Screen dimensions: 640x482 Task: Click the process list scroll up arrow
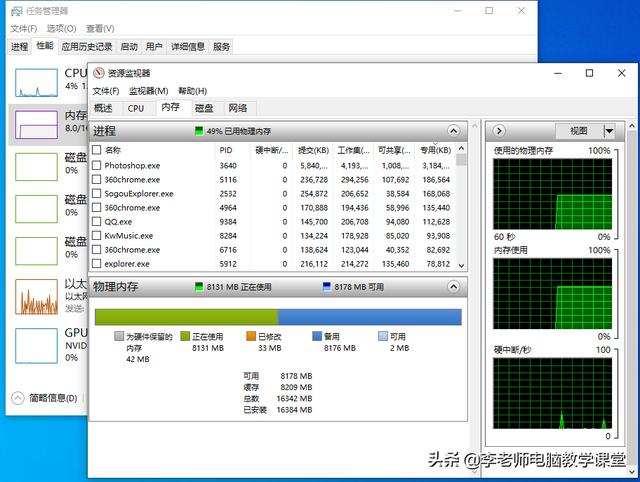tap(461, 148)
